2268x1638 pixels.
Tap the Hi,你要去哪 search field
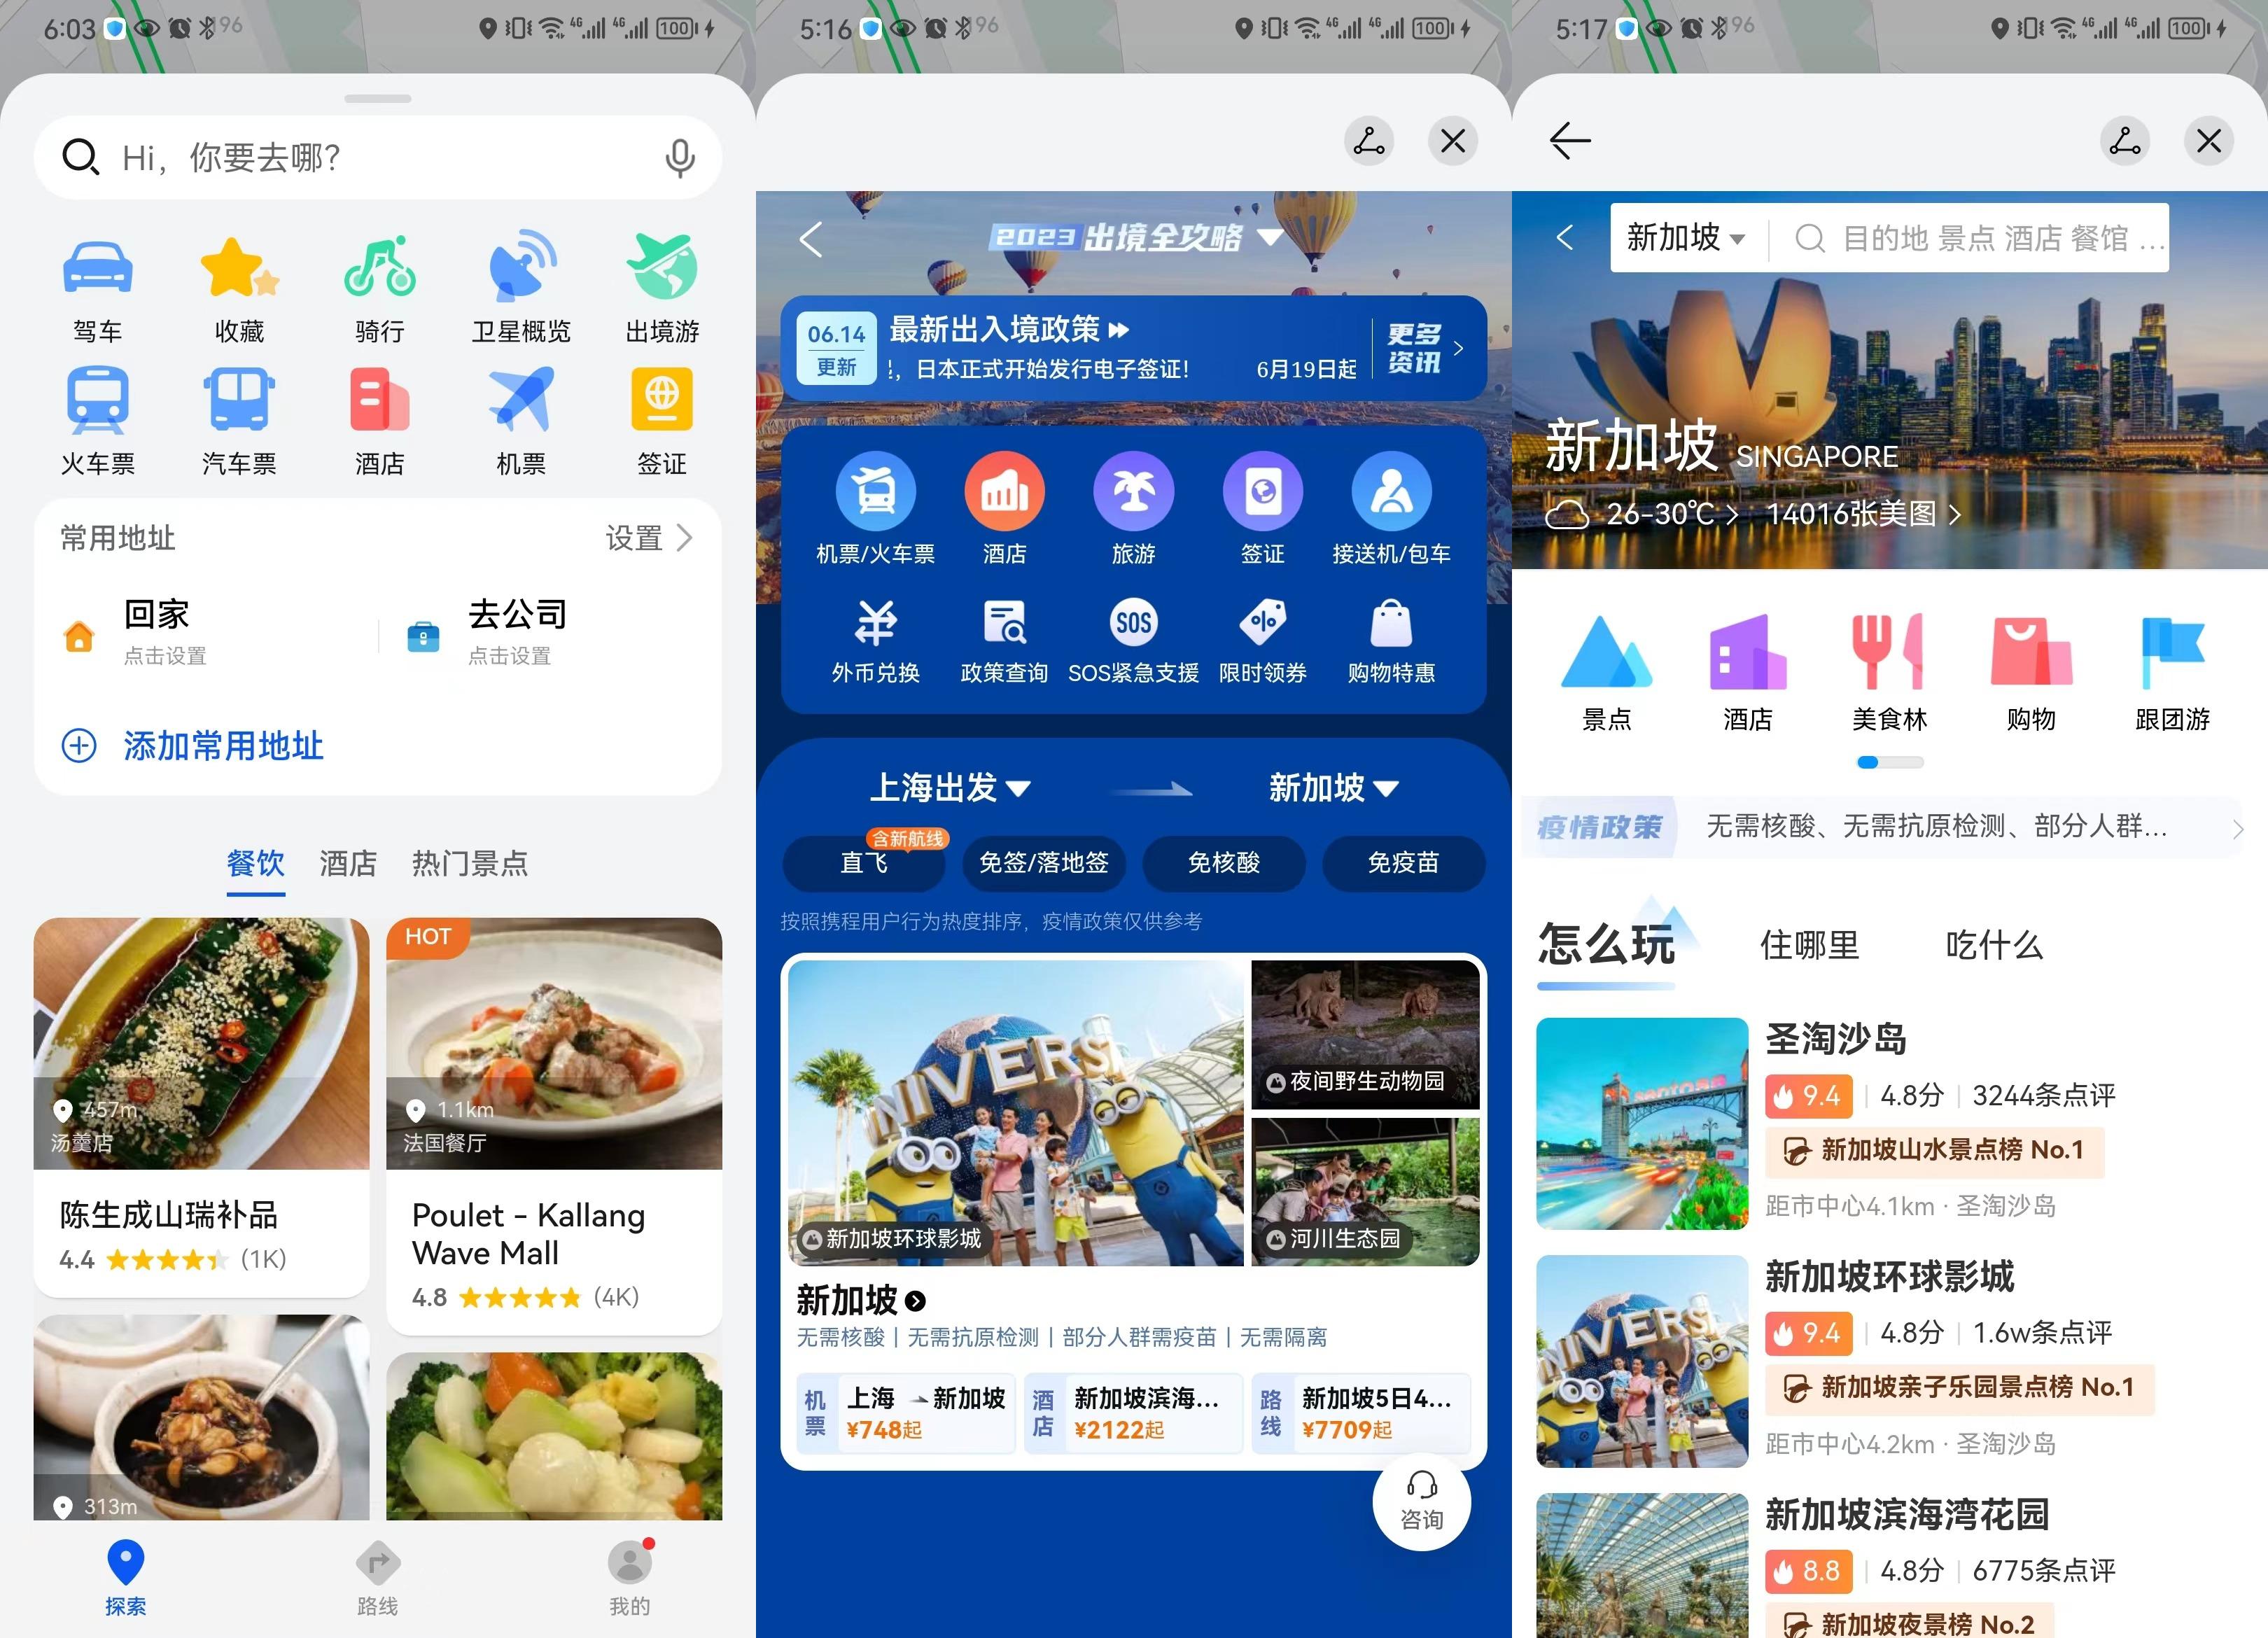378,158
